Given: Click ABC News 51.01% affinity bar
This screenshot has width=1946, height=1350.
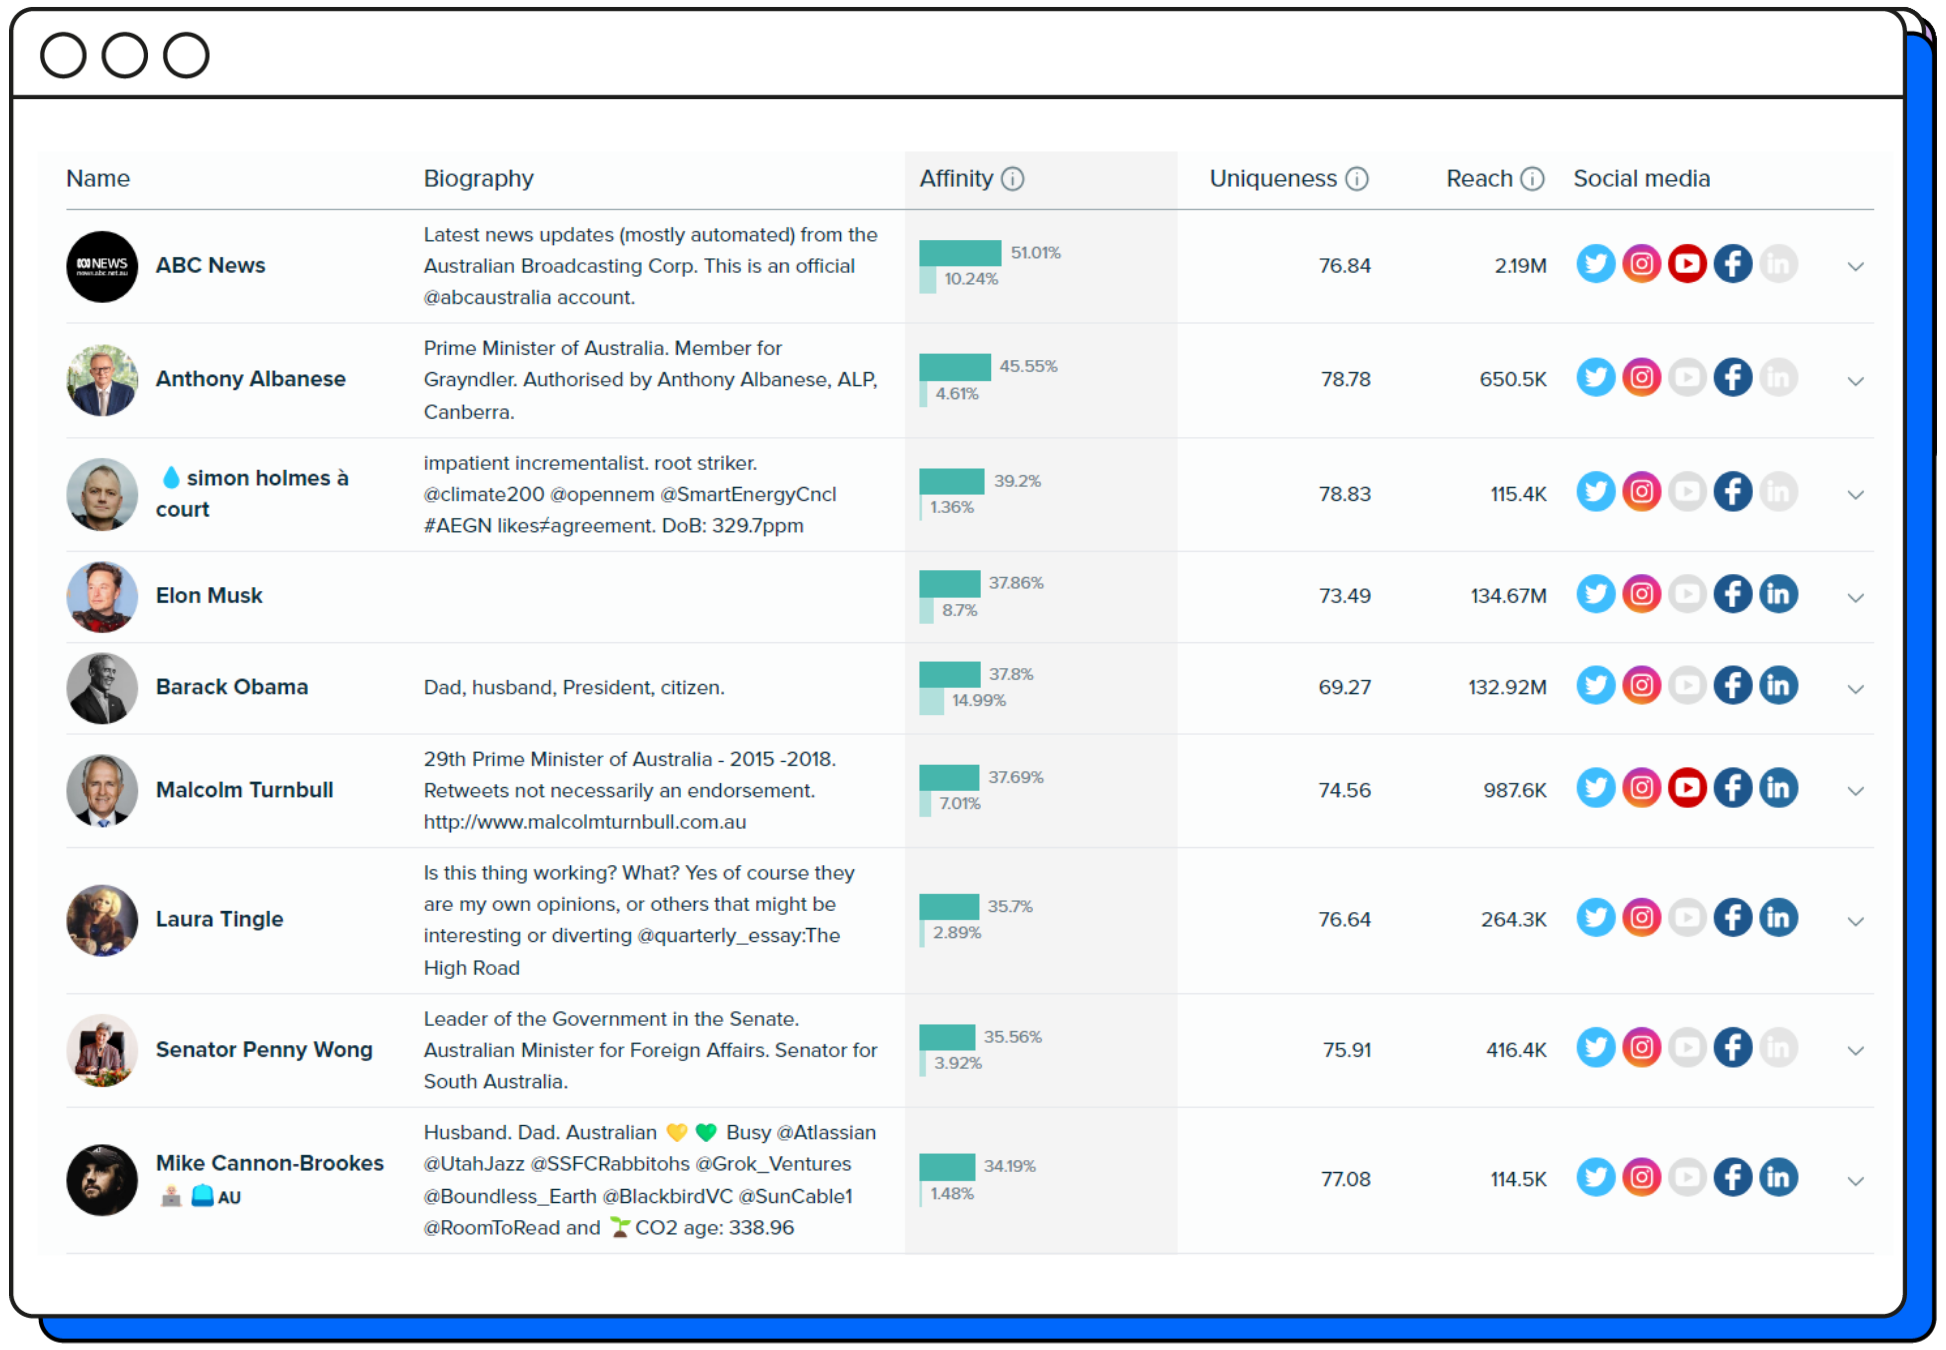Looking at the screenshot, I should [x=960, y=253].
